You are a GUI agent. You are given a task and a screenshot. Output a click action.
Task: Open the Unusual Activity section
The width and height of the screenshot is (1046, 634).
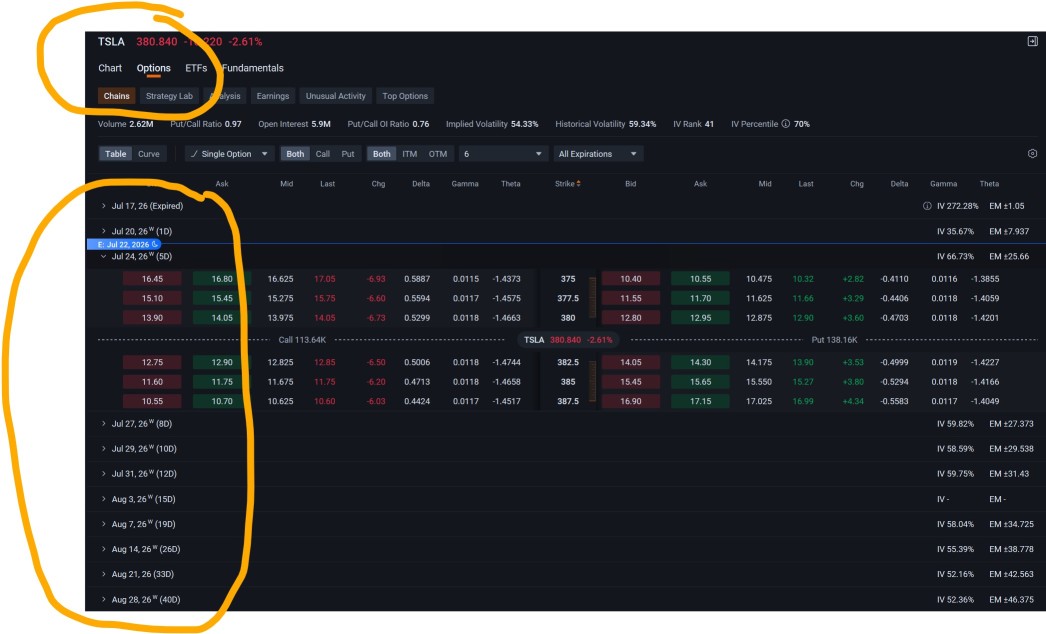click(336, 96)
